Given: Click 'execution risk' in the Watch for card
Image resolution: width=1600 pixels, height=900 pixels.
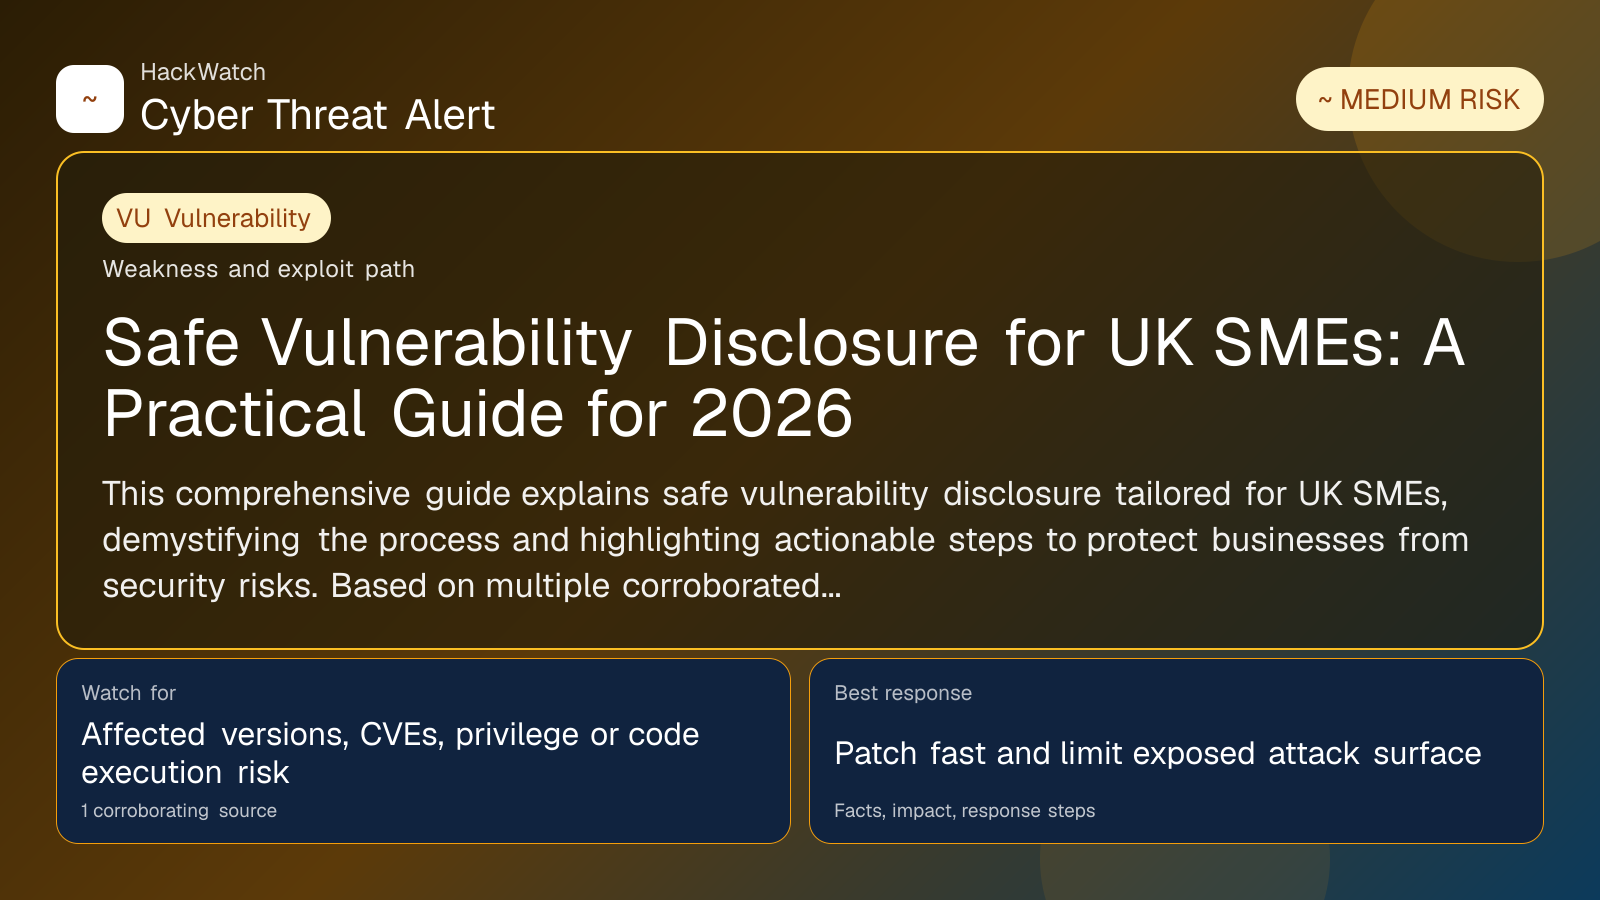Looking at the screenshot, I should coord(185,772).
